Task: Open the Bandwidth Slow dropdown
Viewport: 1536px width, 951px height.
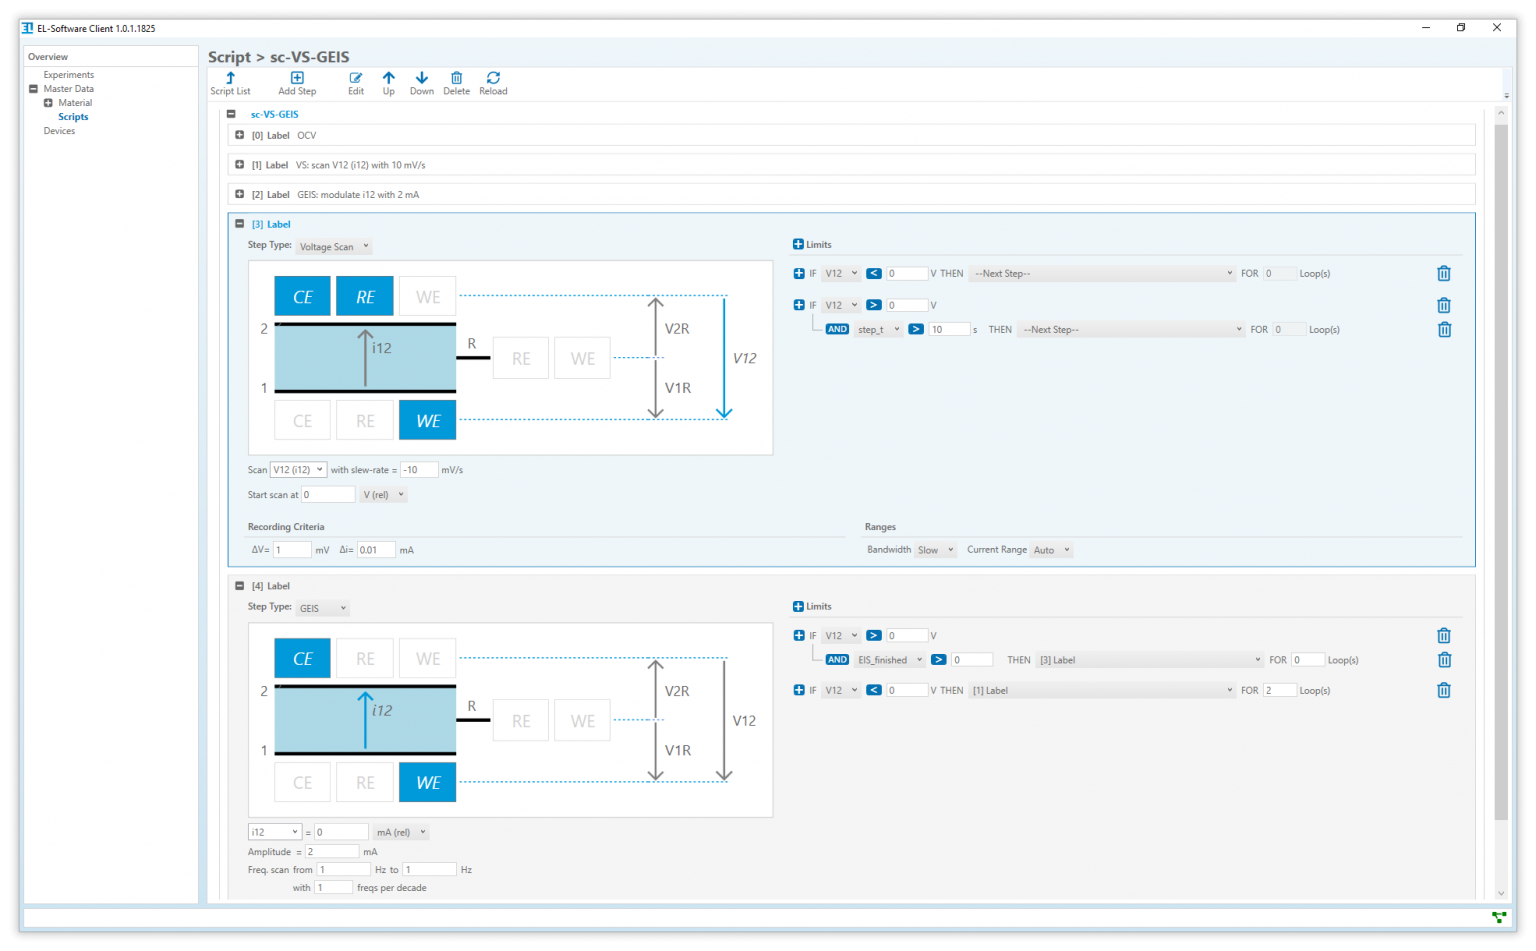Action: (x=936, y=550)
